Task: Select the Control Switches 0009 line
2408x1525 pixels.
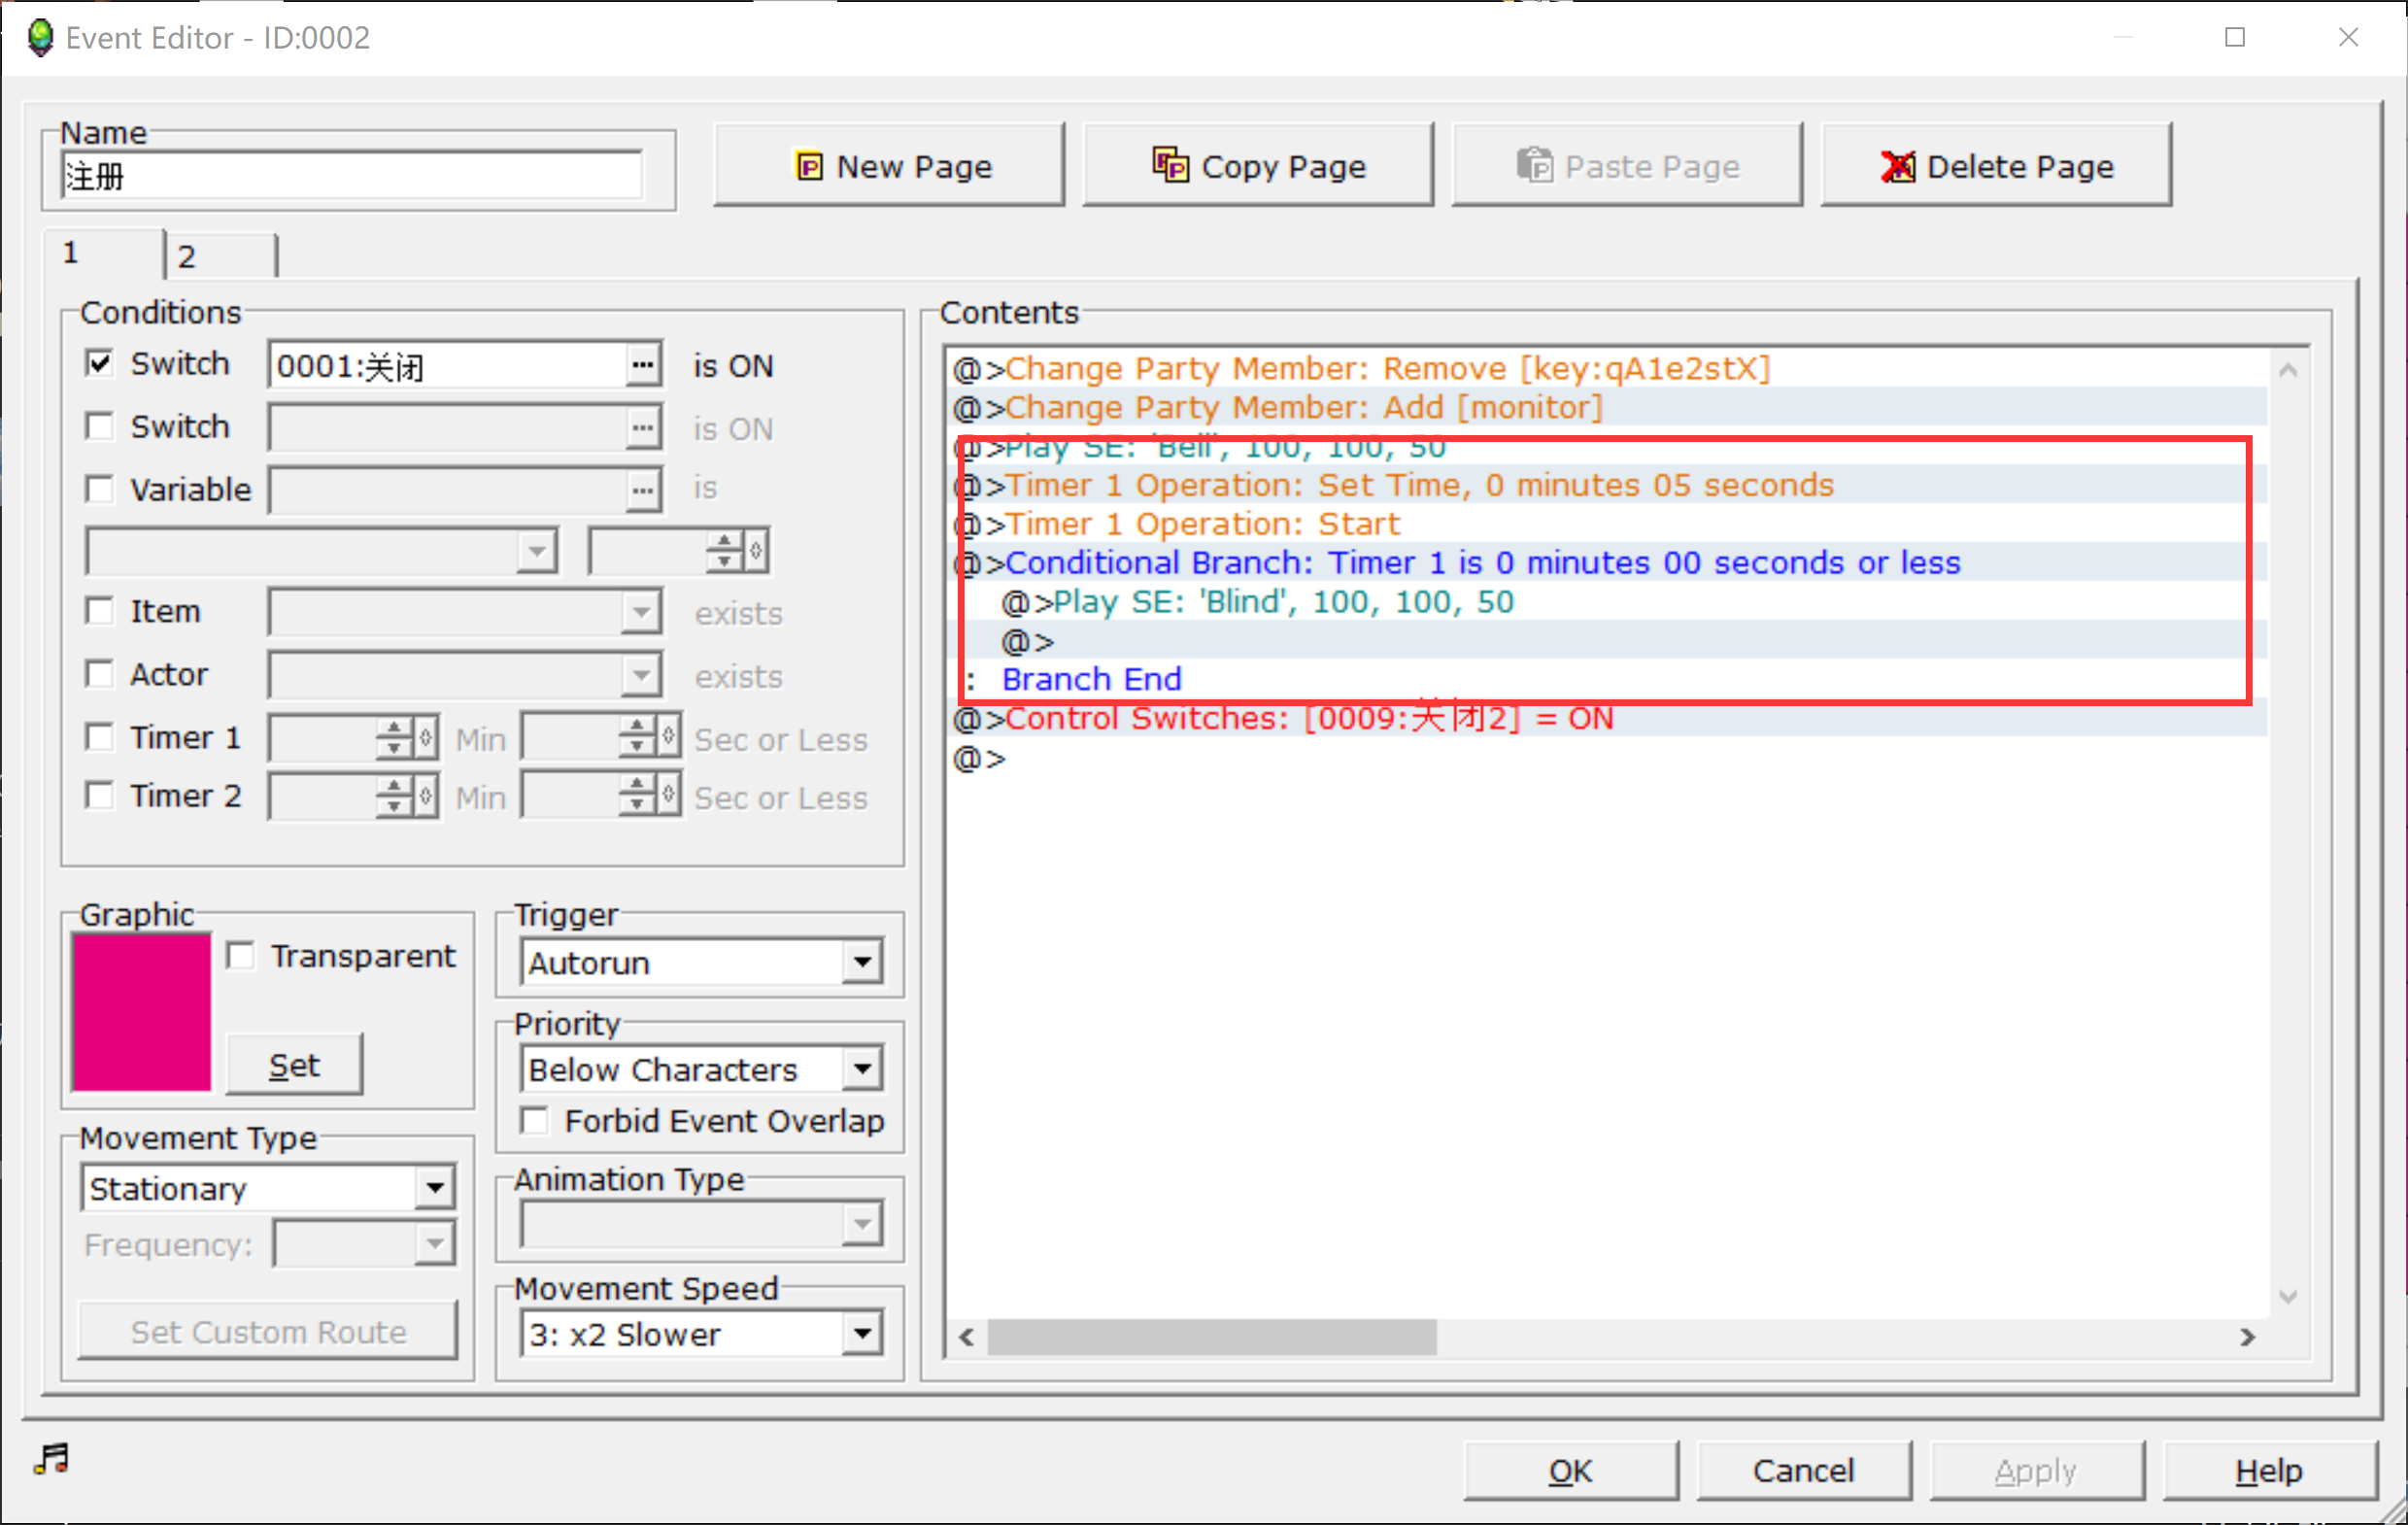Action: click(1608, 719)
